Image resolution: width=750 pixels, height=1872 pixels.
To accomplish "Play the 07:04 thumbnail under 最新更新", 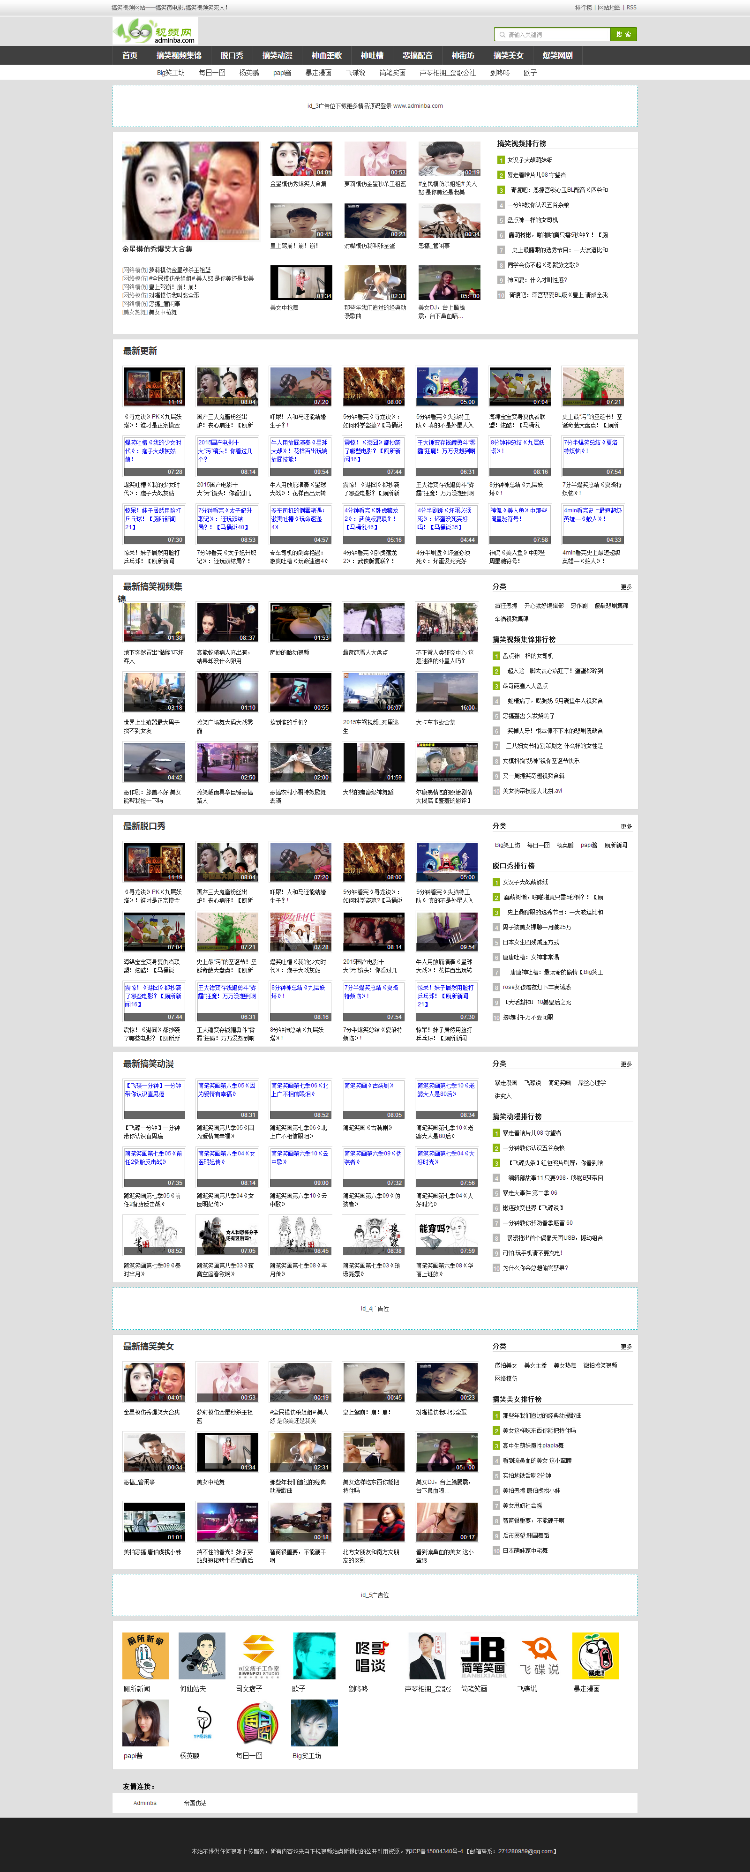I will pyautogui.click(x=520, y=386).
